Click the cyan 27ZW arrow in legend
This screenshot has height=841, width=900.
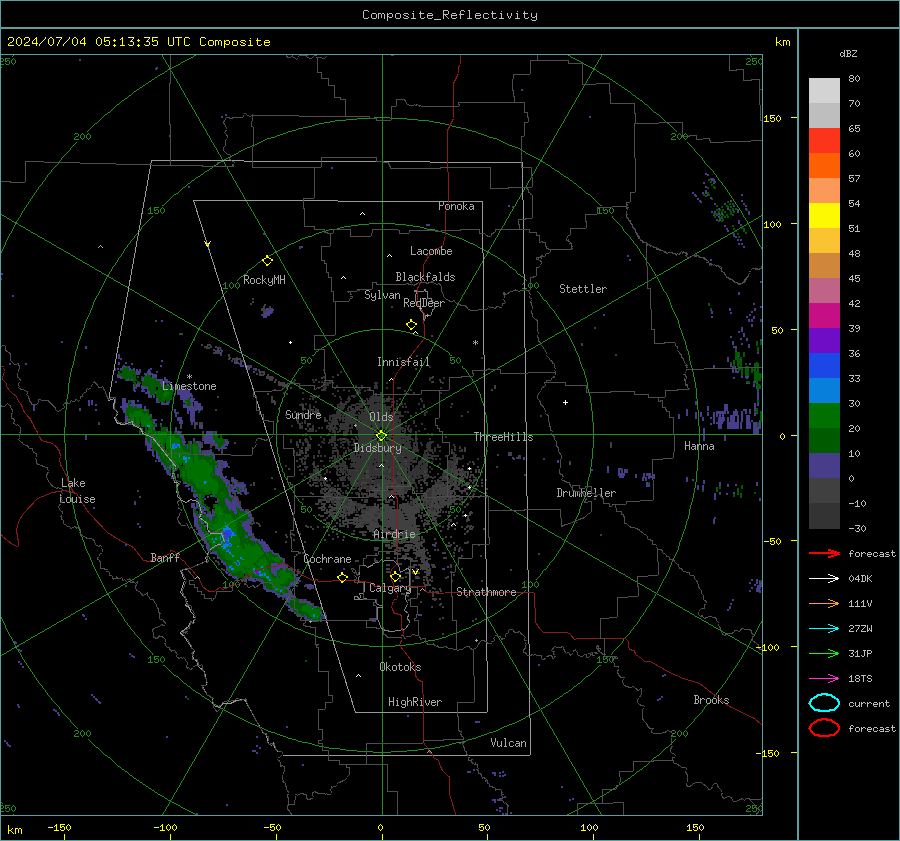[824, 629]
